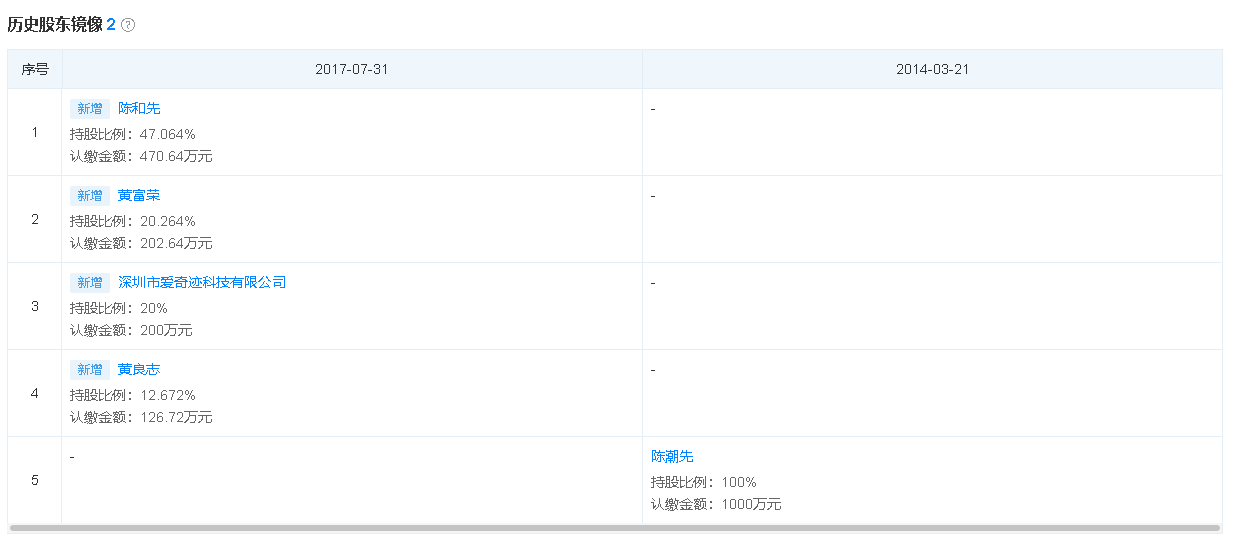The image size is (1234, 543).
Task: Select the 2017-07-31 column header
Action: (351, 70)
